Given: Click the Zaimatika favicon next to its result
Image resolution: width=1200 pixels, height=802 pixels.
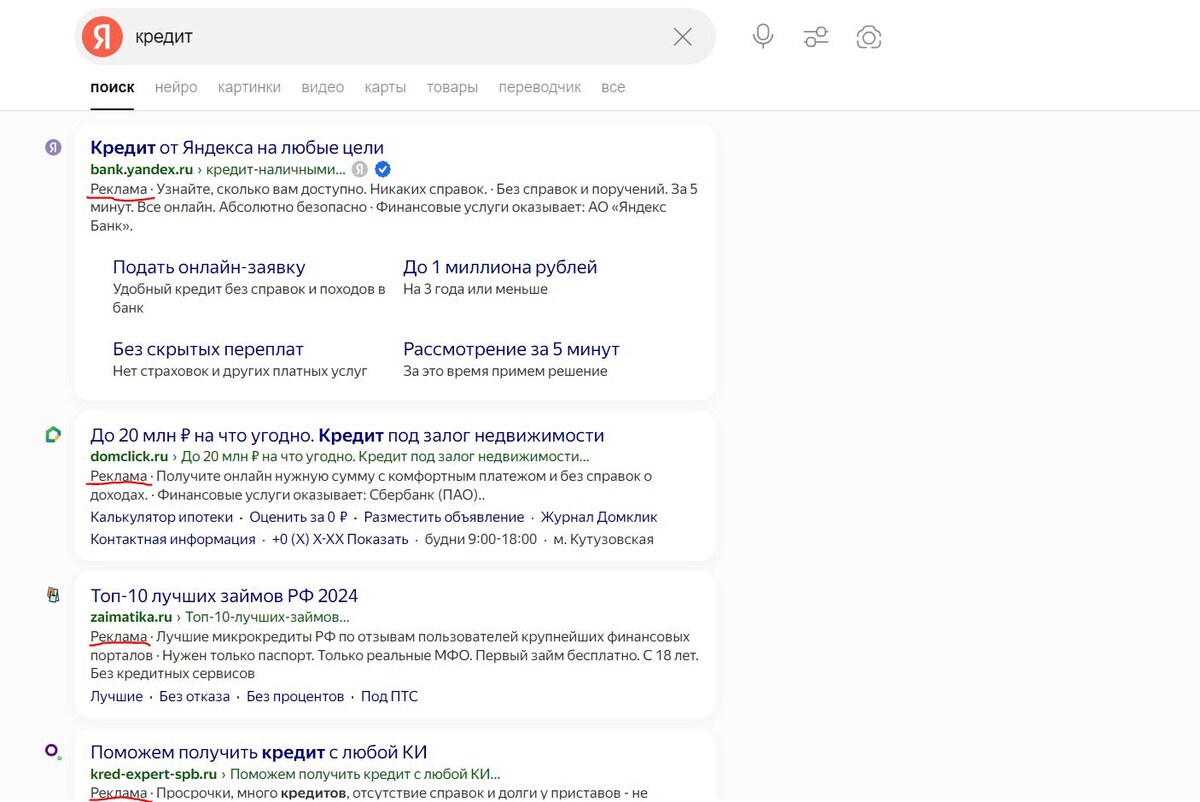Looking at the screenshot, I should [52, 594].
